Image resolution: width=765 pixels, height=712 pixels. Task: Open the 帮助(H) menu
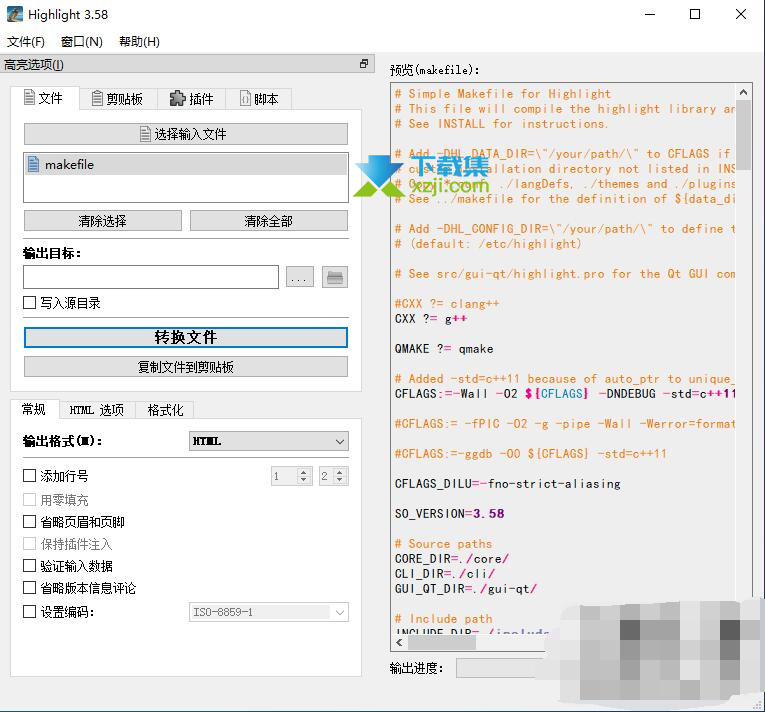139,41
